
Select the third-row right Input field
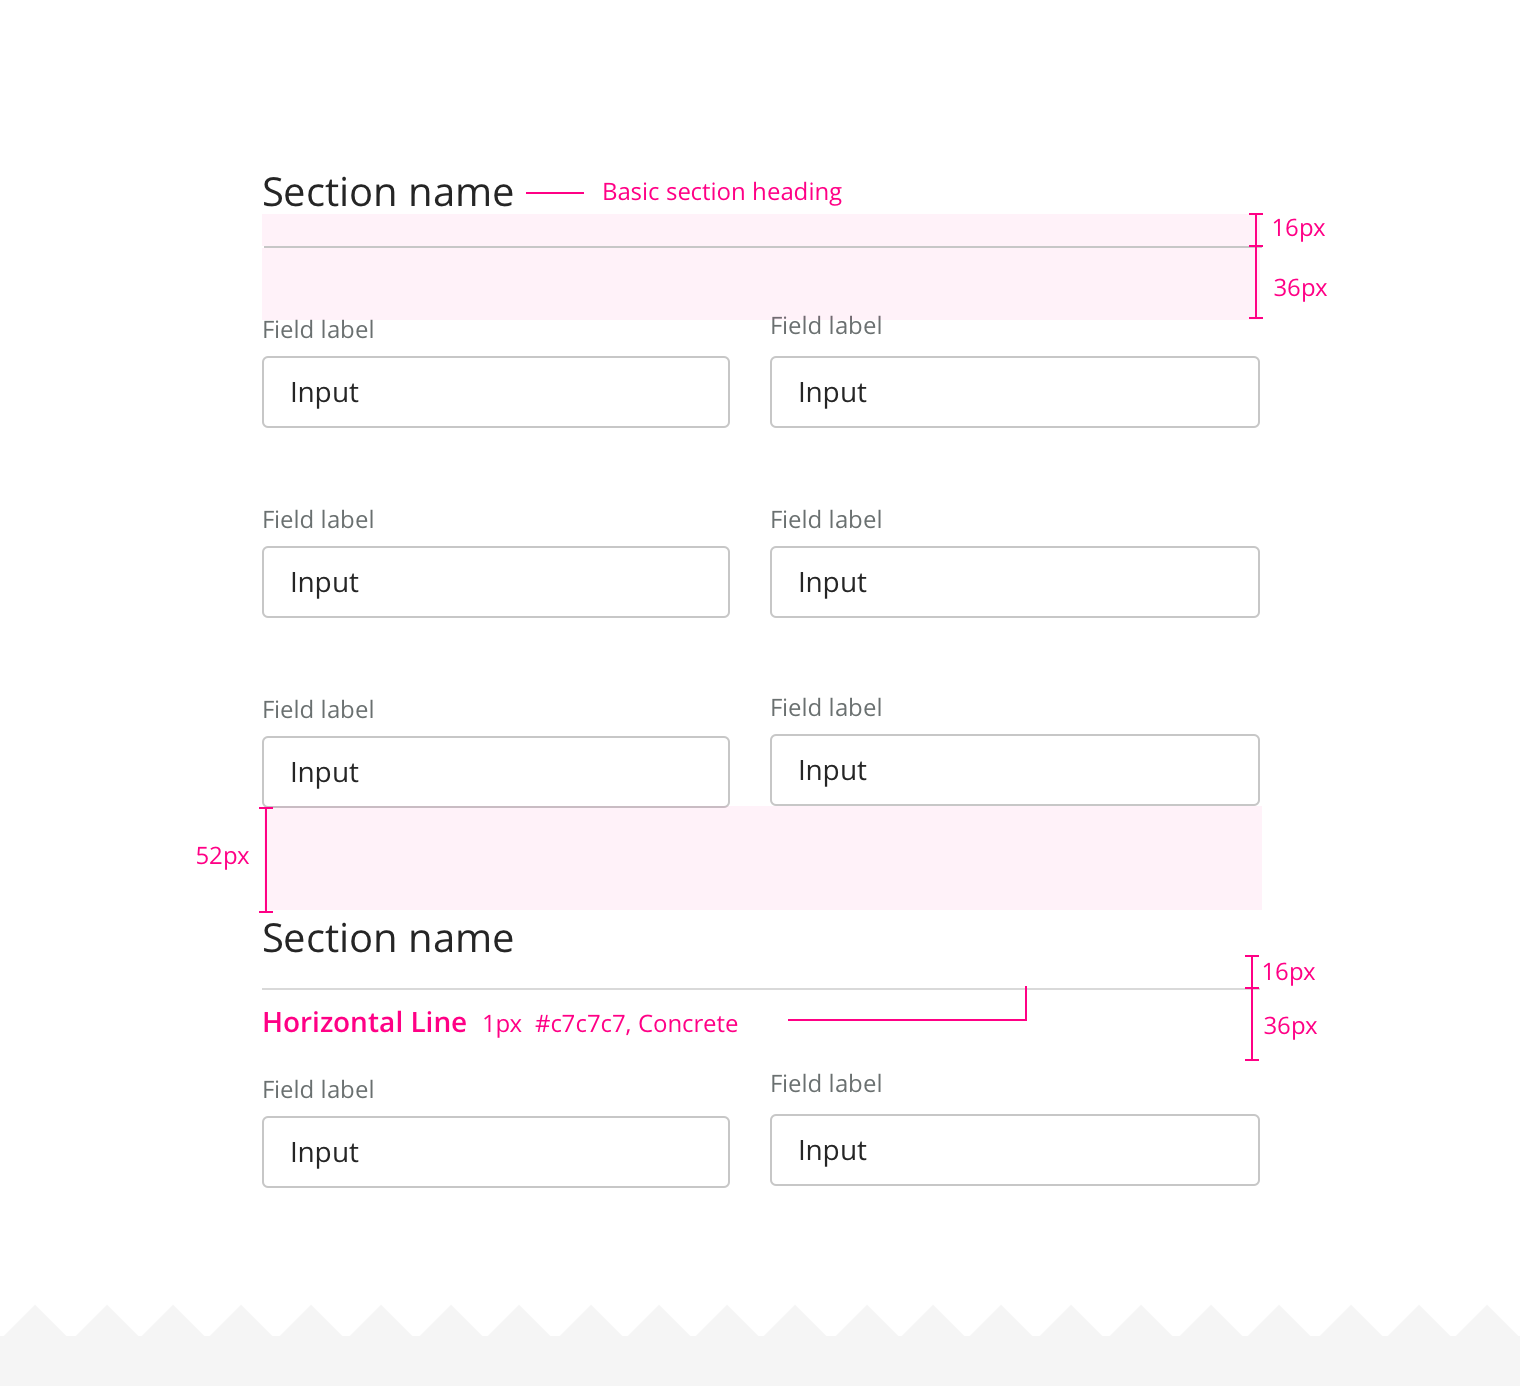click(x=1014, y=770)
